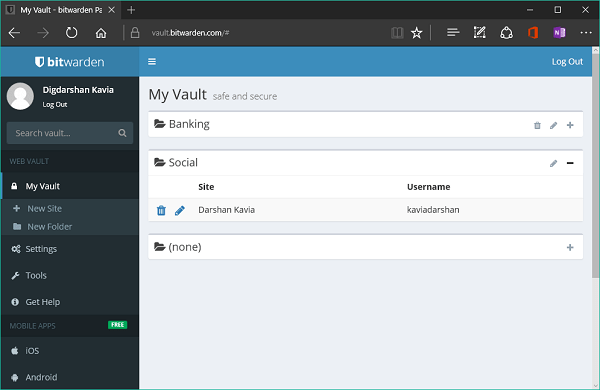Open the Office extension icon

pos(533,33)
